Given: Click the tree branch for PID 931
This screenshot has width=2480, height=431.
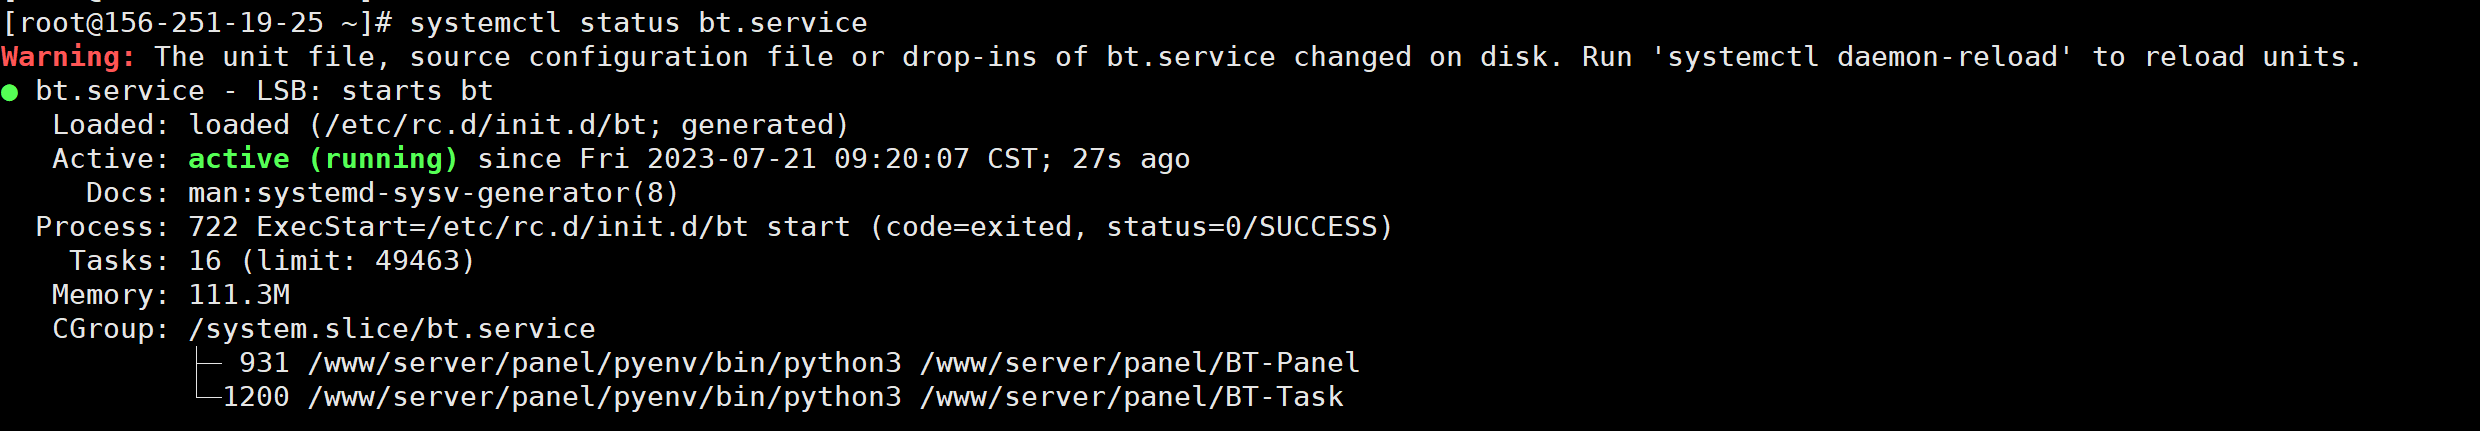Looking at the screenshot, I should [208, 362].
